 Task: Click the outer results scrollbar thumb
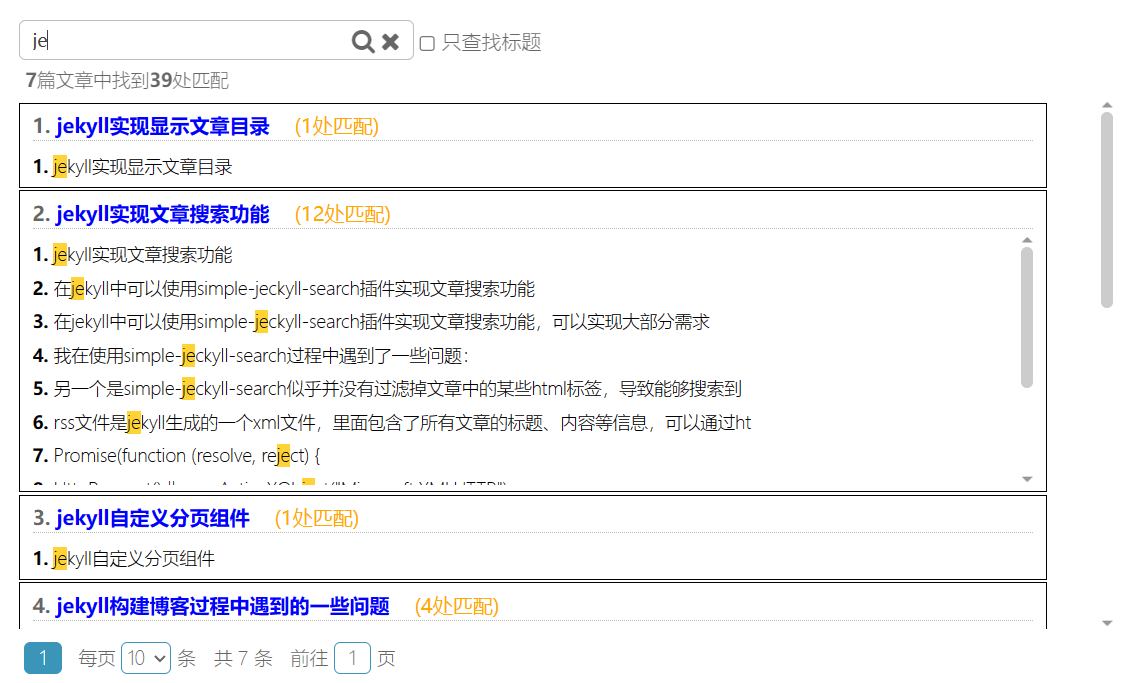click(x=1107, y=210)
